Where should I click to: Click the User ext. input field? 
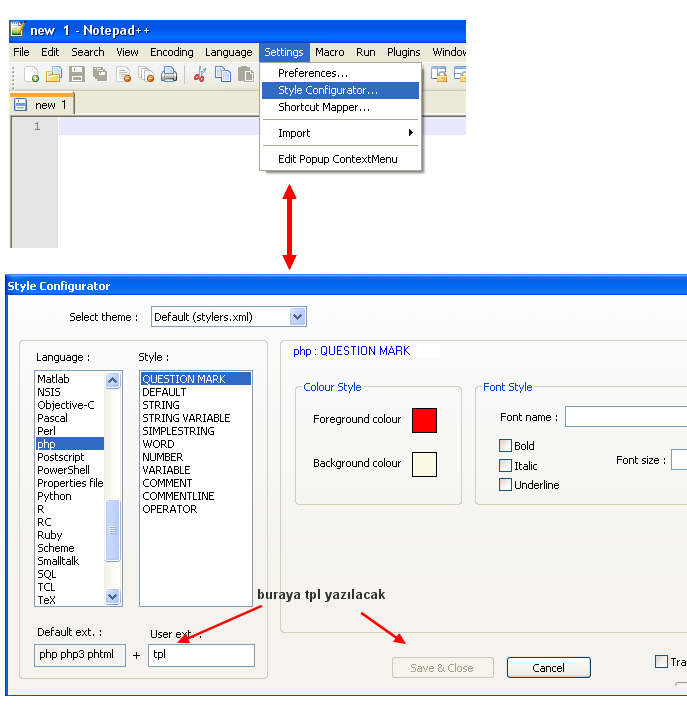(201, 655)
